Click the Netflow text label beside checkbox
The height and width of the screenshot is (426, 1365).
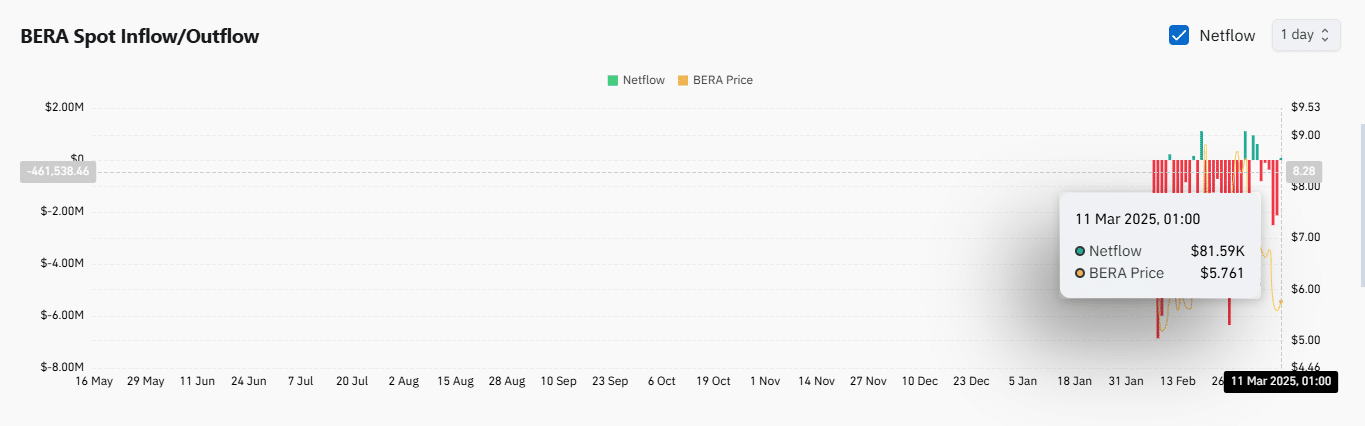[1227, 35]
